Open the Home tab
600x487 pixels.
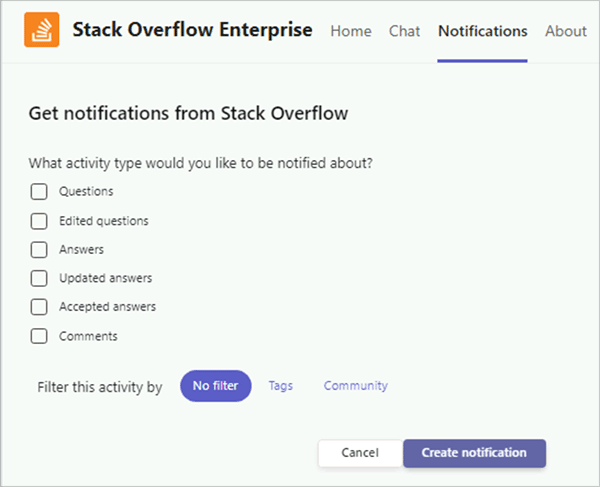click(x=350, y=31)
